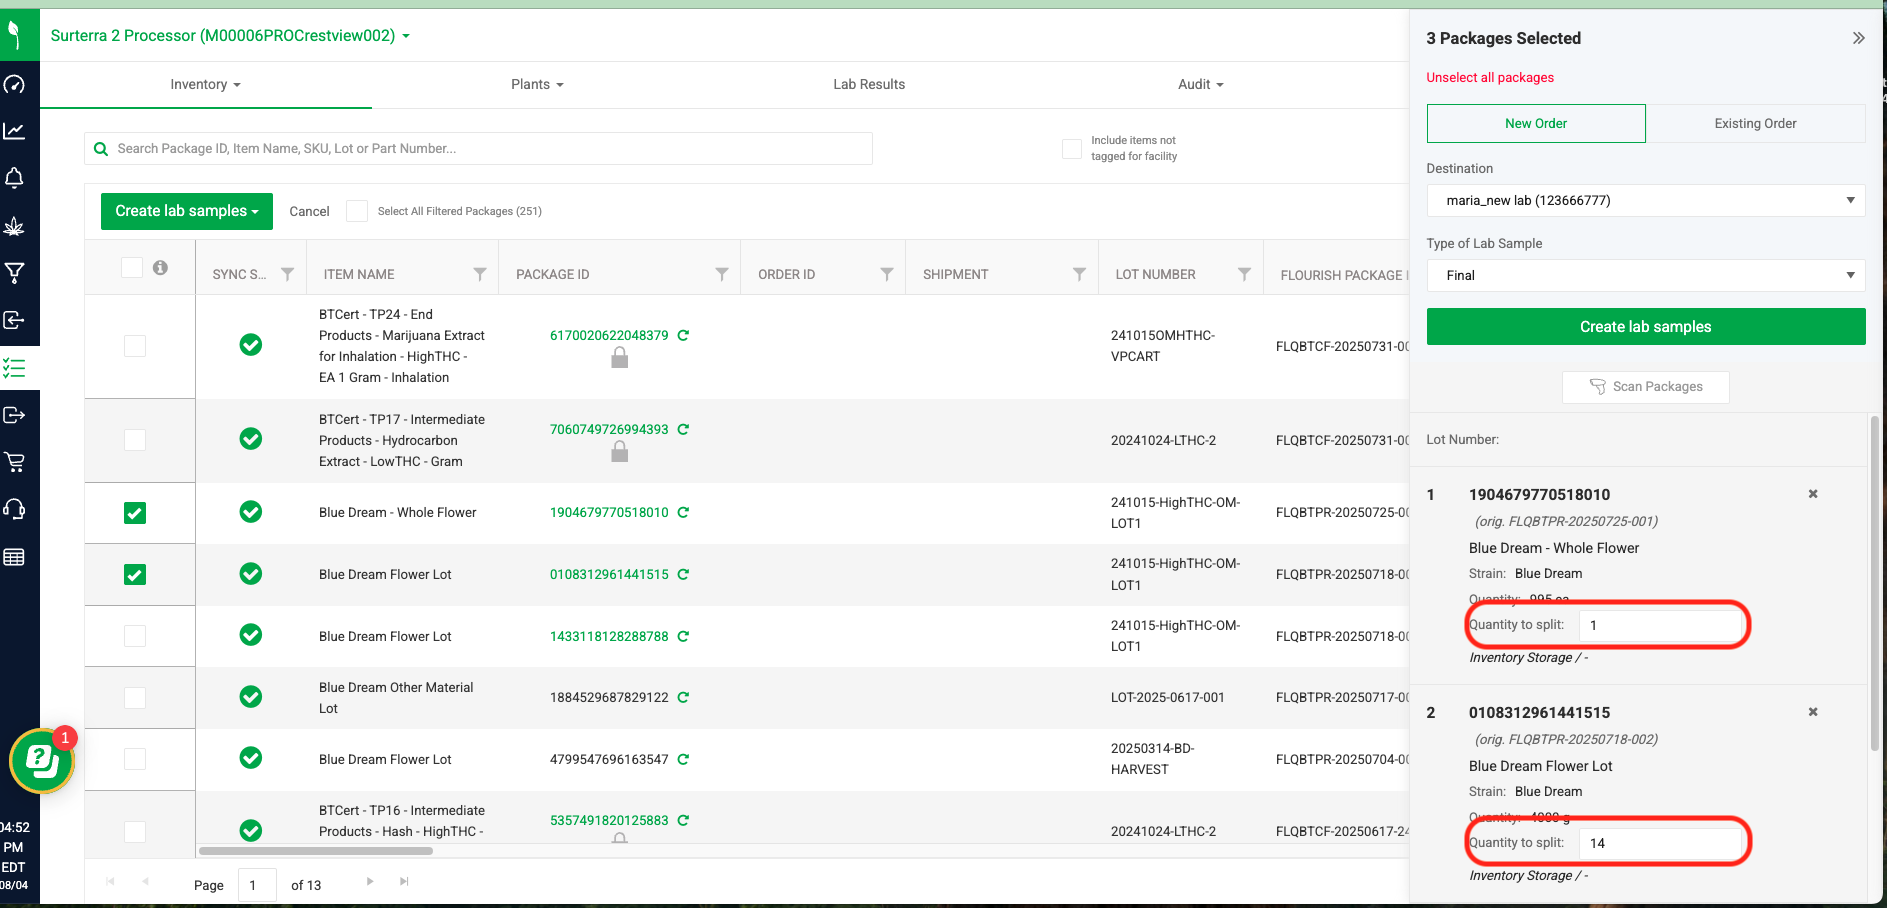Screen dimensions: 1887x908
Task: Refresh sync for package 1884529687829122
Action: click(683, 697)
